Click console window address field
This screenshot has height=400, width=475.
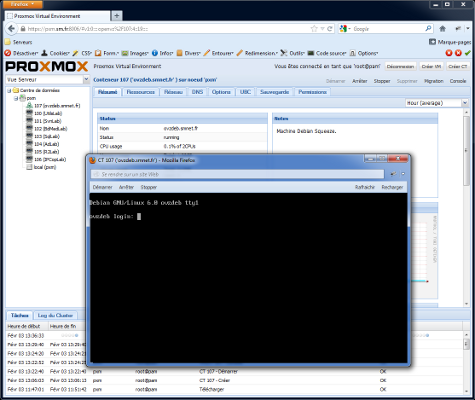pyautogui.click(x=237, y=174)
